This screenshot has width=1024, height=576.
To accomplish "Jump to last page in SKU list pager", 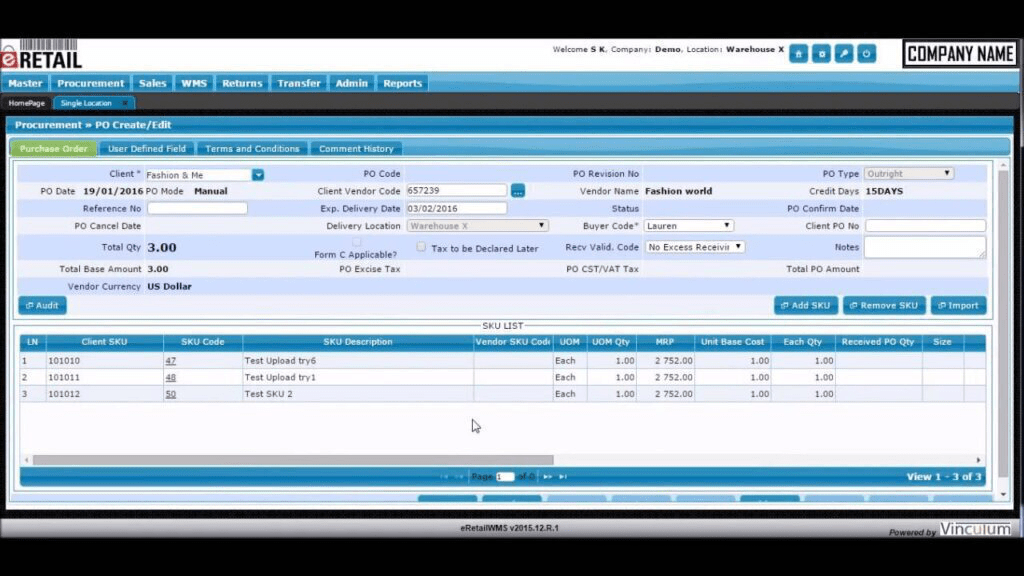I will (x=563, y=477).
